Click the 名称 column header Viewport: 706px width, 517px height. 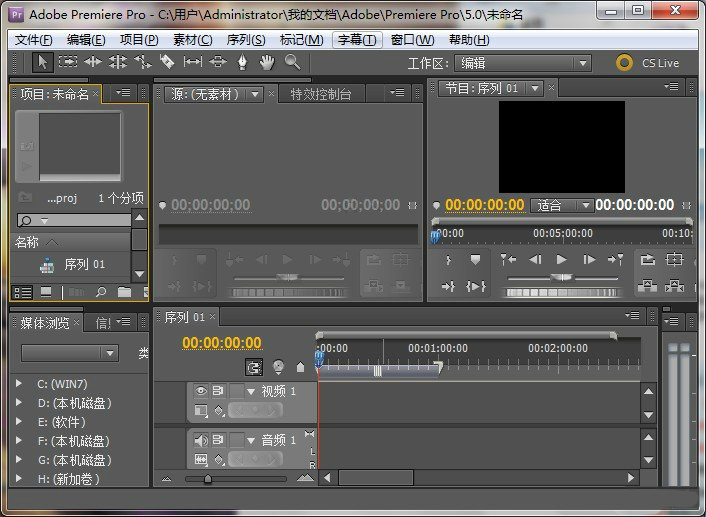pyautogui.click(x=27, y=242)
